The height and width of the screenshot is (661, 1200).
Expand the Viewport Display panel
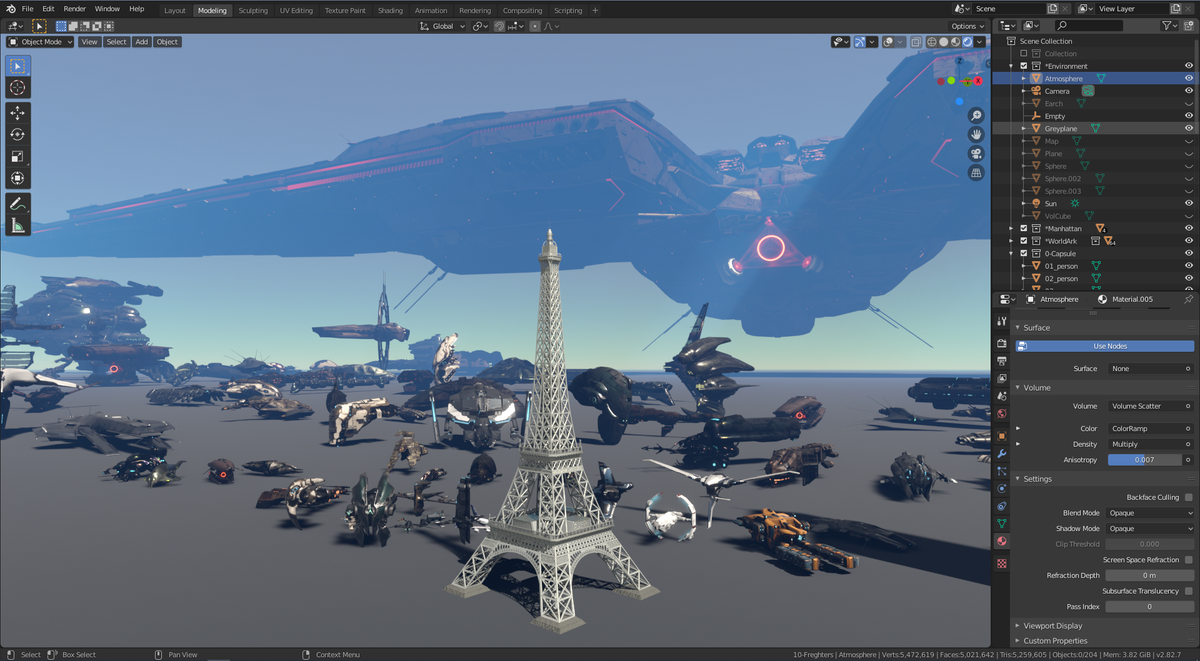pos(1052,626)
